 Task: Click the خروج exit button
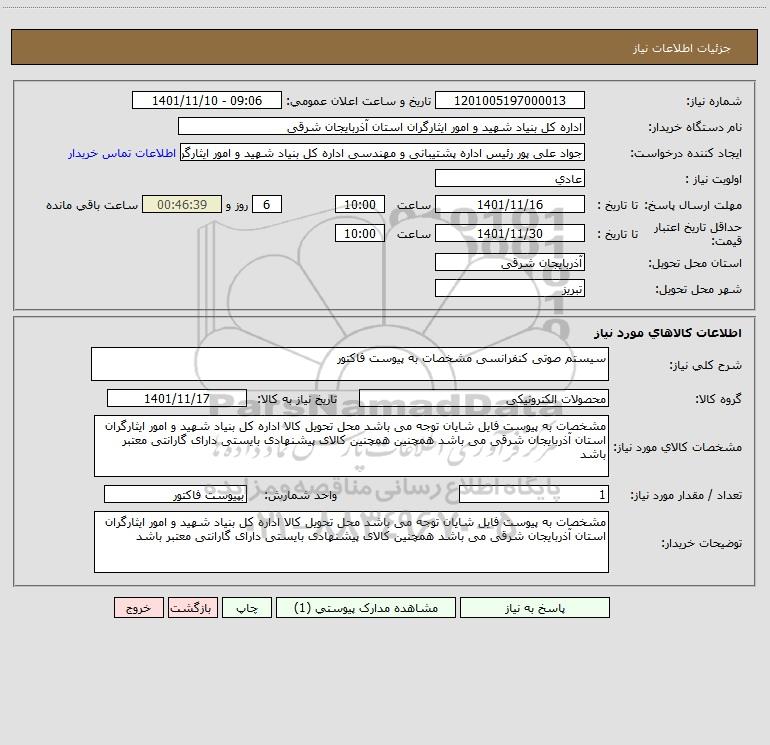point(138,607)
